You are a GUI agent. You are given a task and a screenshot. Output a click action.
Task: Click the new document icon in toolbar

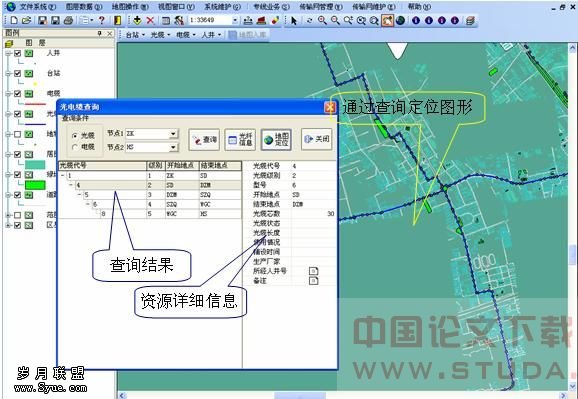point(14,20)
